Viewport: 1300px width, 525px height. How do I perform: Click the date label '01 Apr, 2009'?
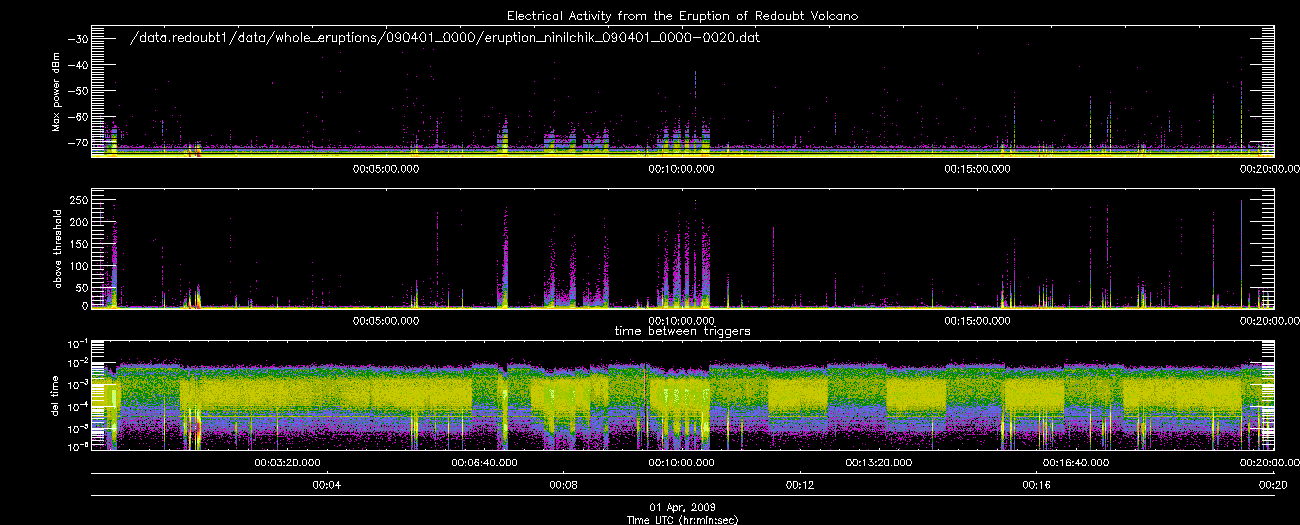click(682, 507)
